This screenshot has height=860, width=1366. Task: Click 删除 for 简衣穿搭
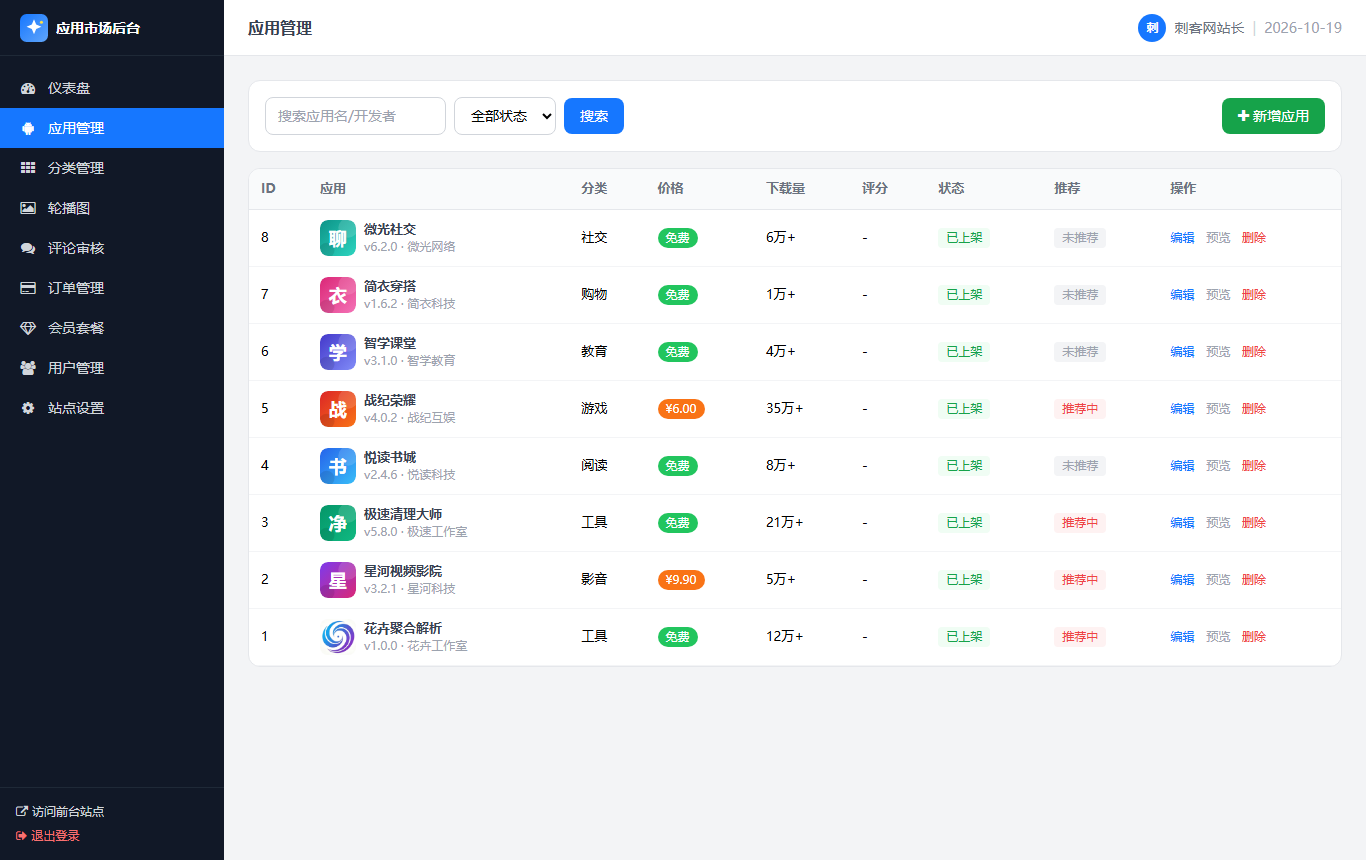1254,295
